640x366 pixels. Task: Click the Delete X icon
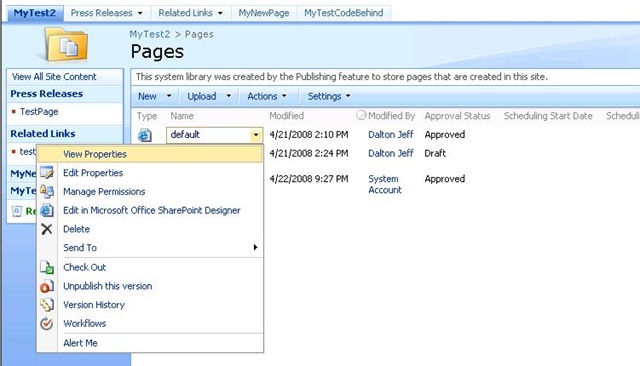(47, 229)
